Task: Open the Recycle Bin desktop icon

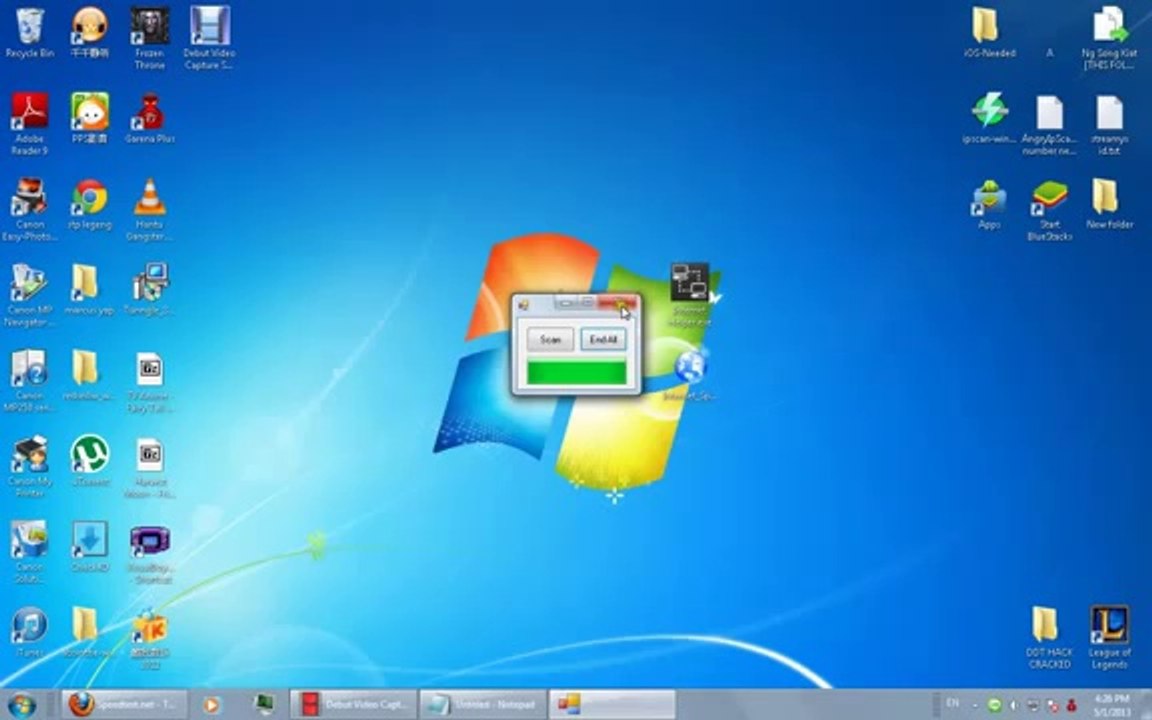Action: point(29,33)
